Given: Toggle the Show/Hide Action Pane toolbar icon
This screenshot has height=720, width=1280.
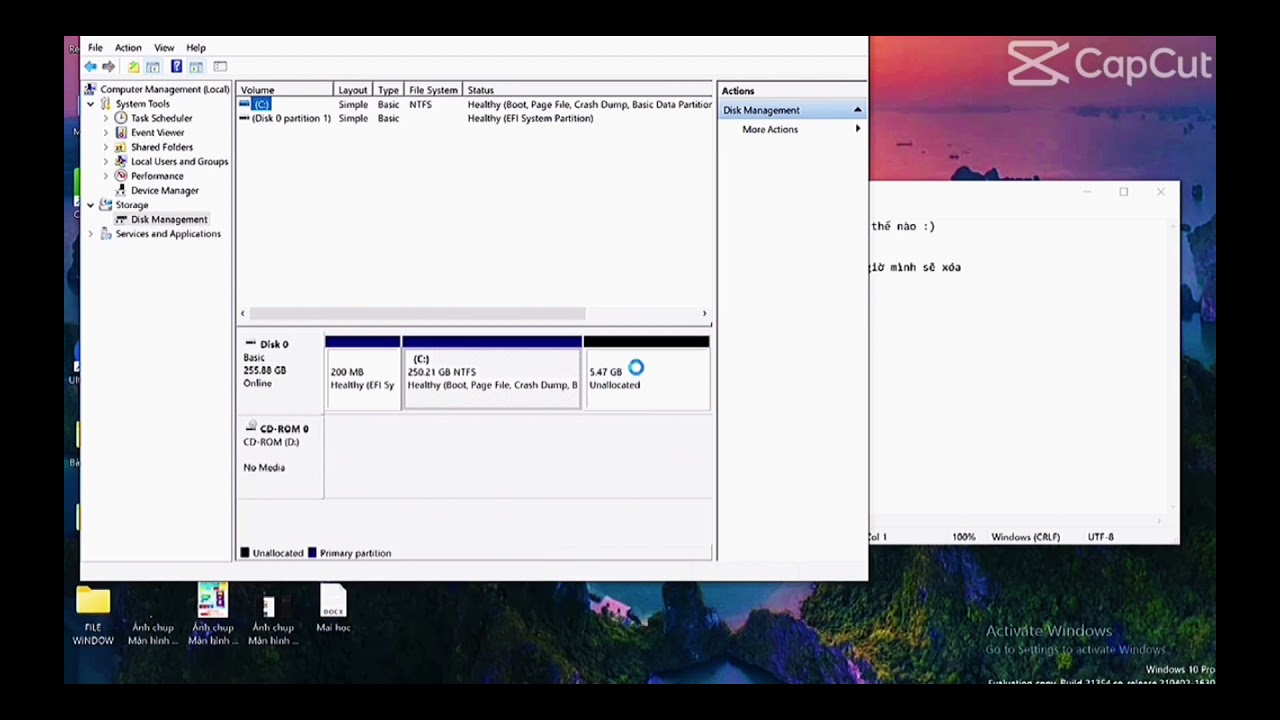Looking at the screenshot, I should click(x=196, y=67).
